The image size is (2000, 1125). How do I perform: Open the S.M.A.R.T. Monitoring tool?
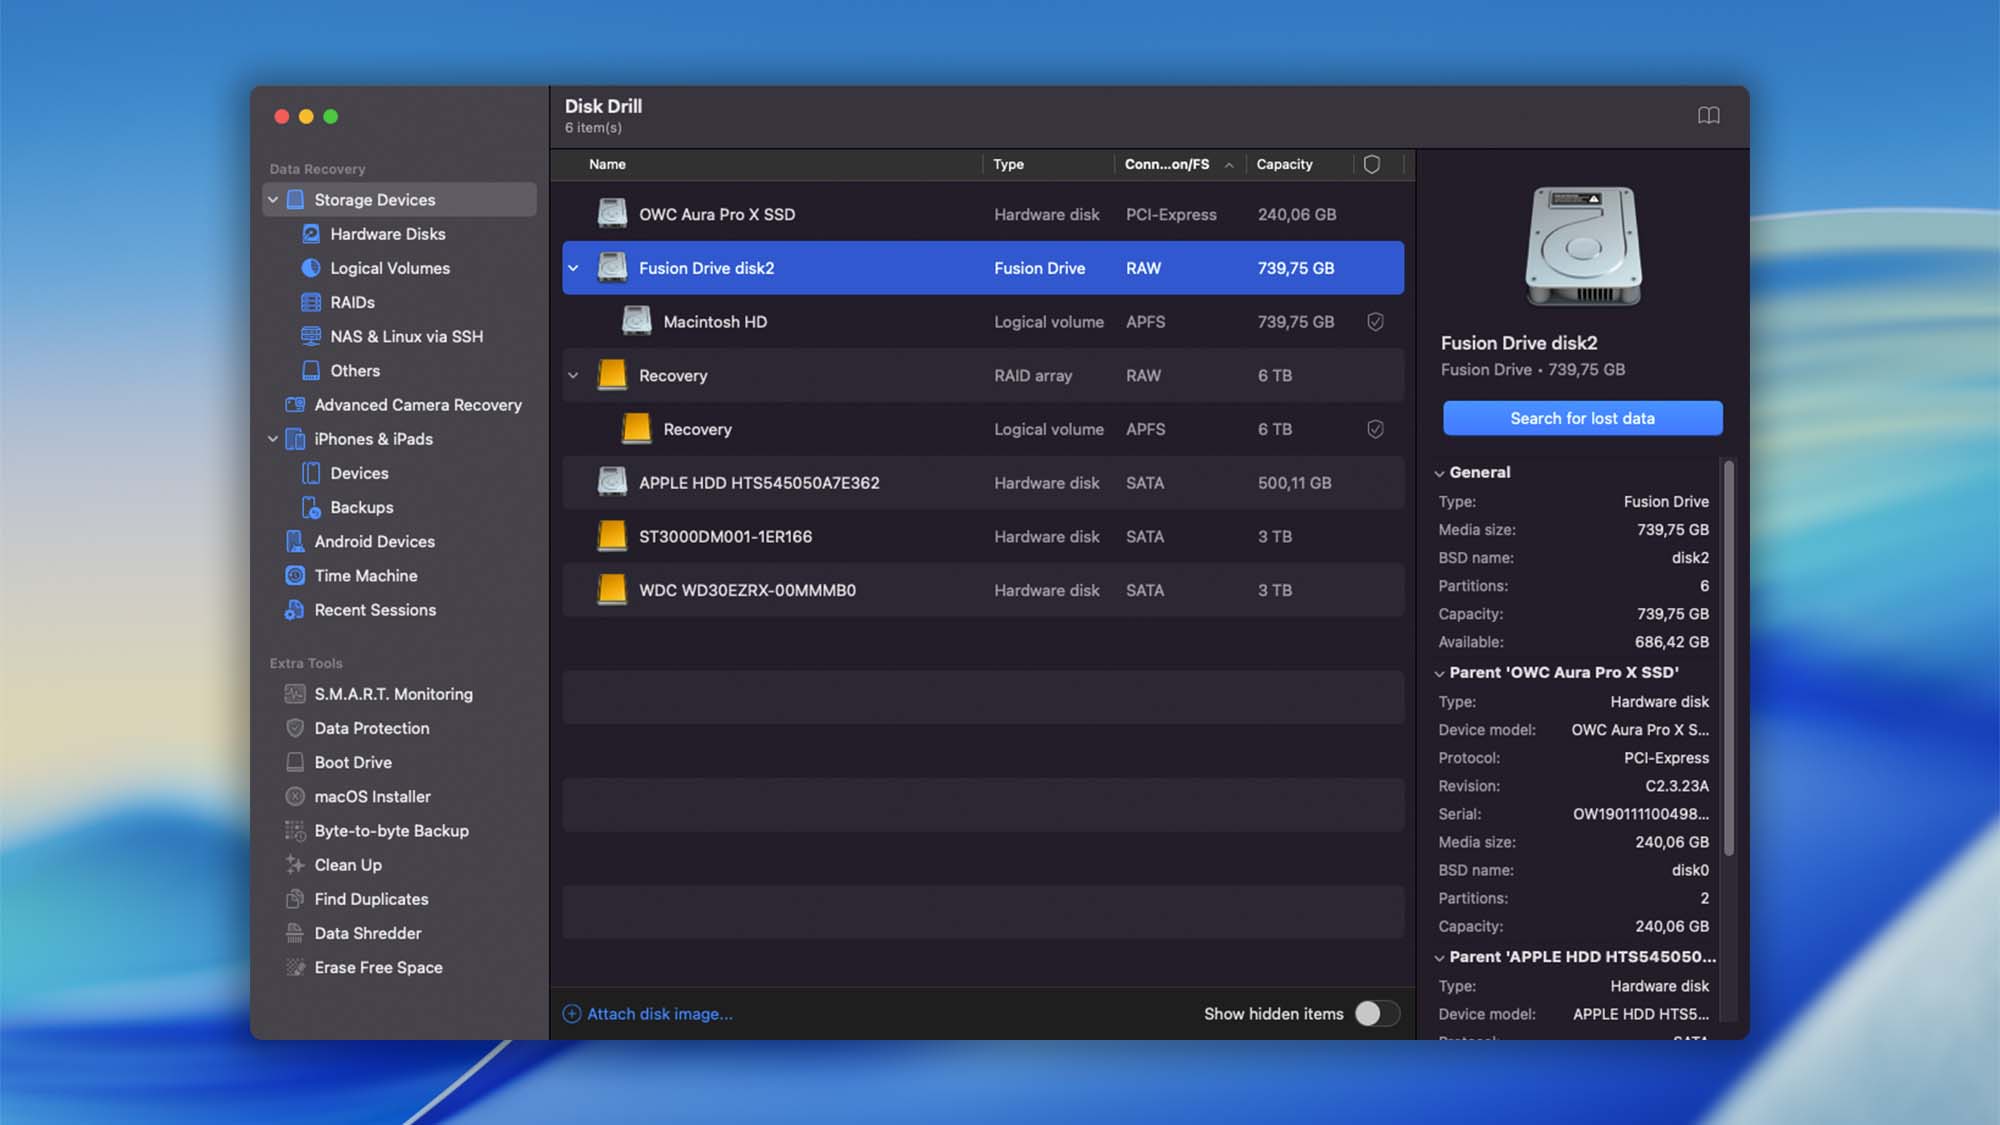pyautogui.click(x=393, y=693)
